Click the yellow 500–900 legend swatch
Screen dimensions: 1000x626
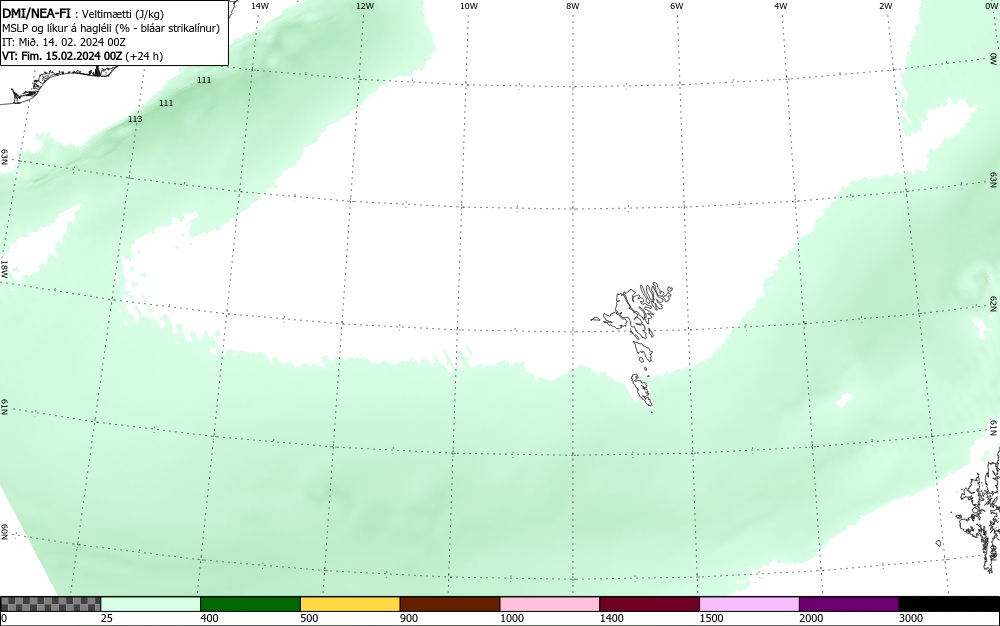[x=350, y=604]
